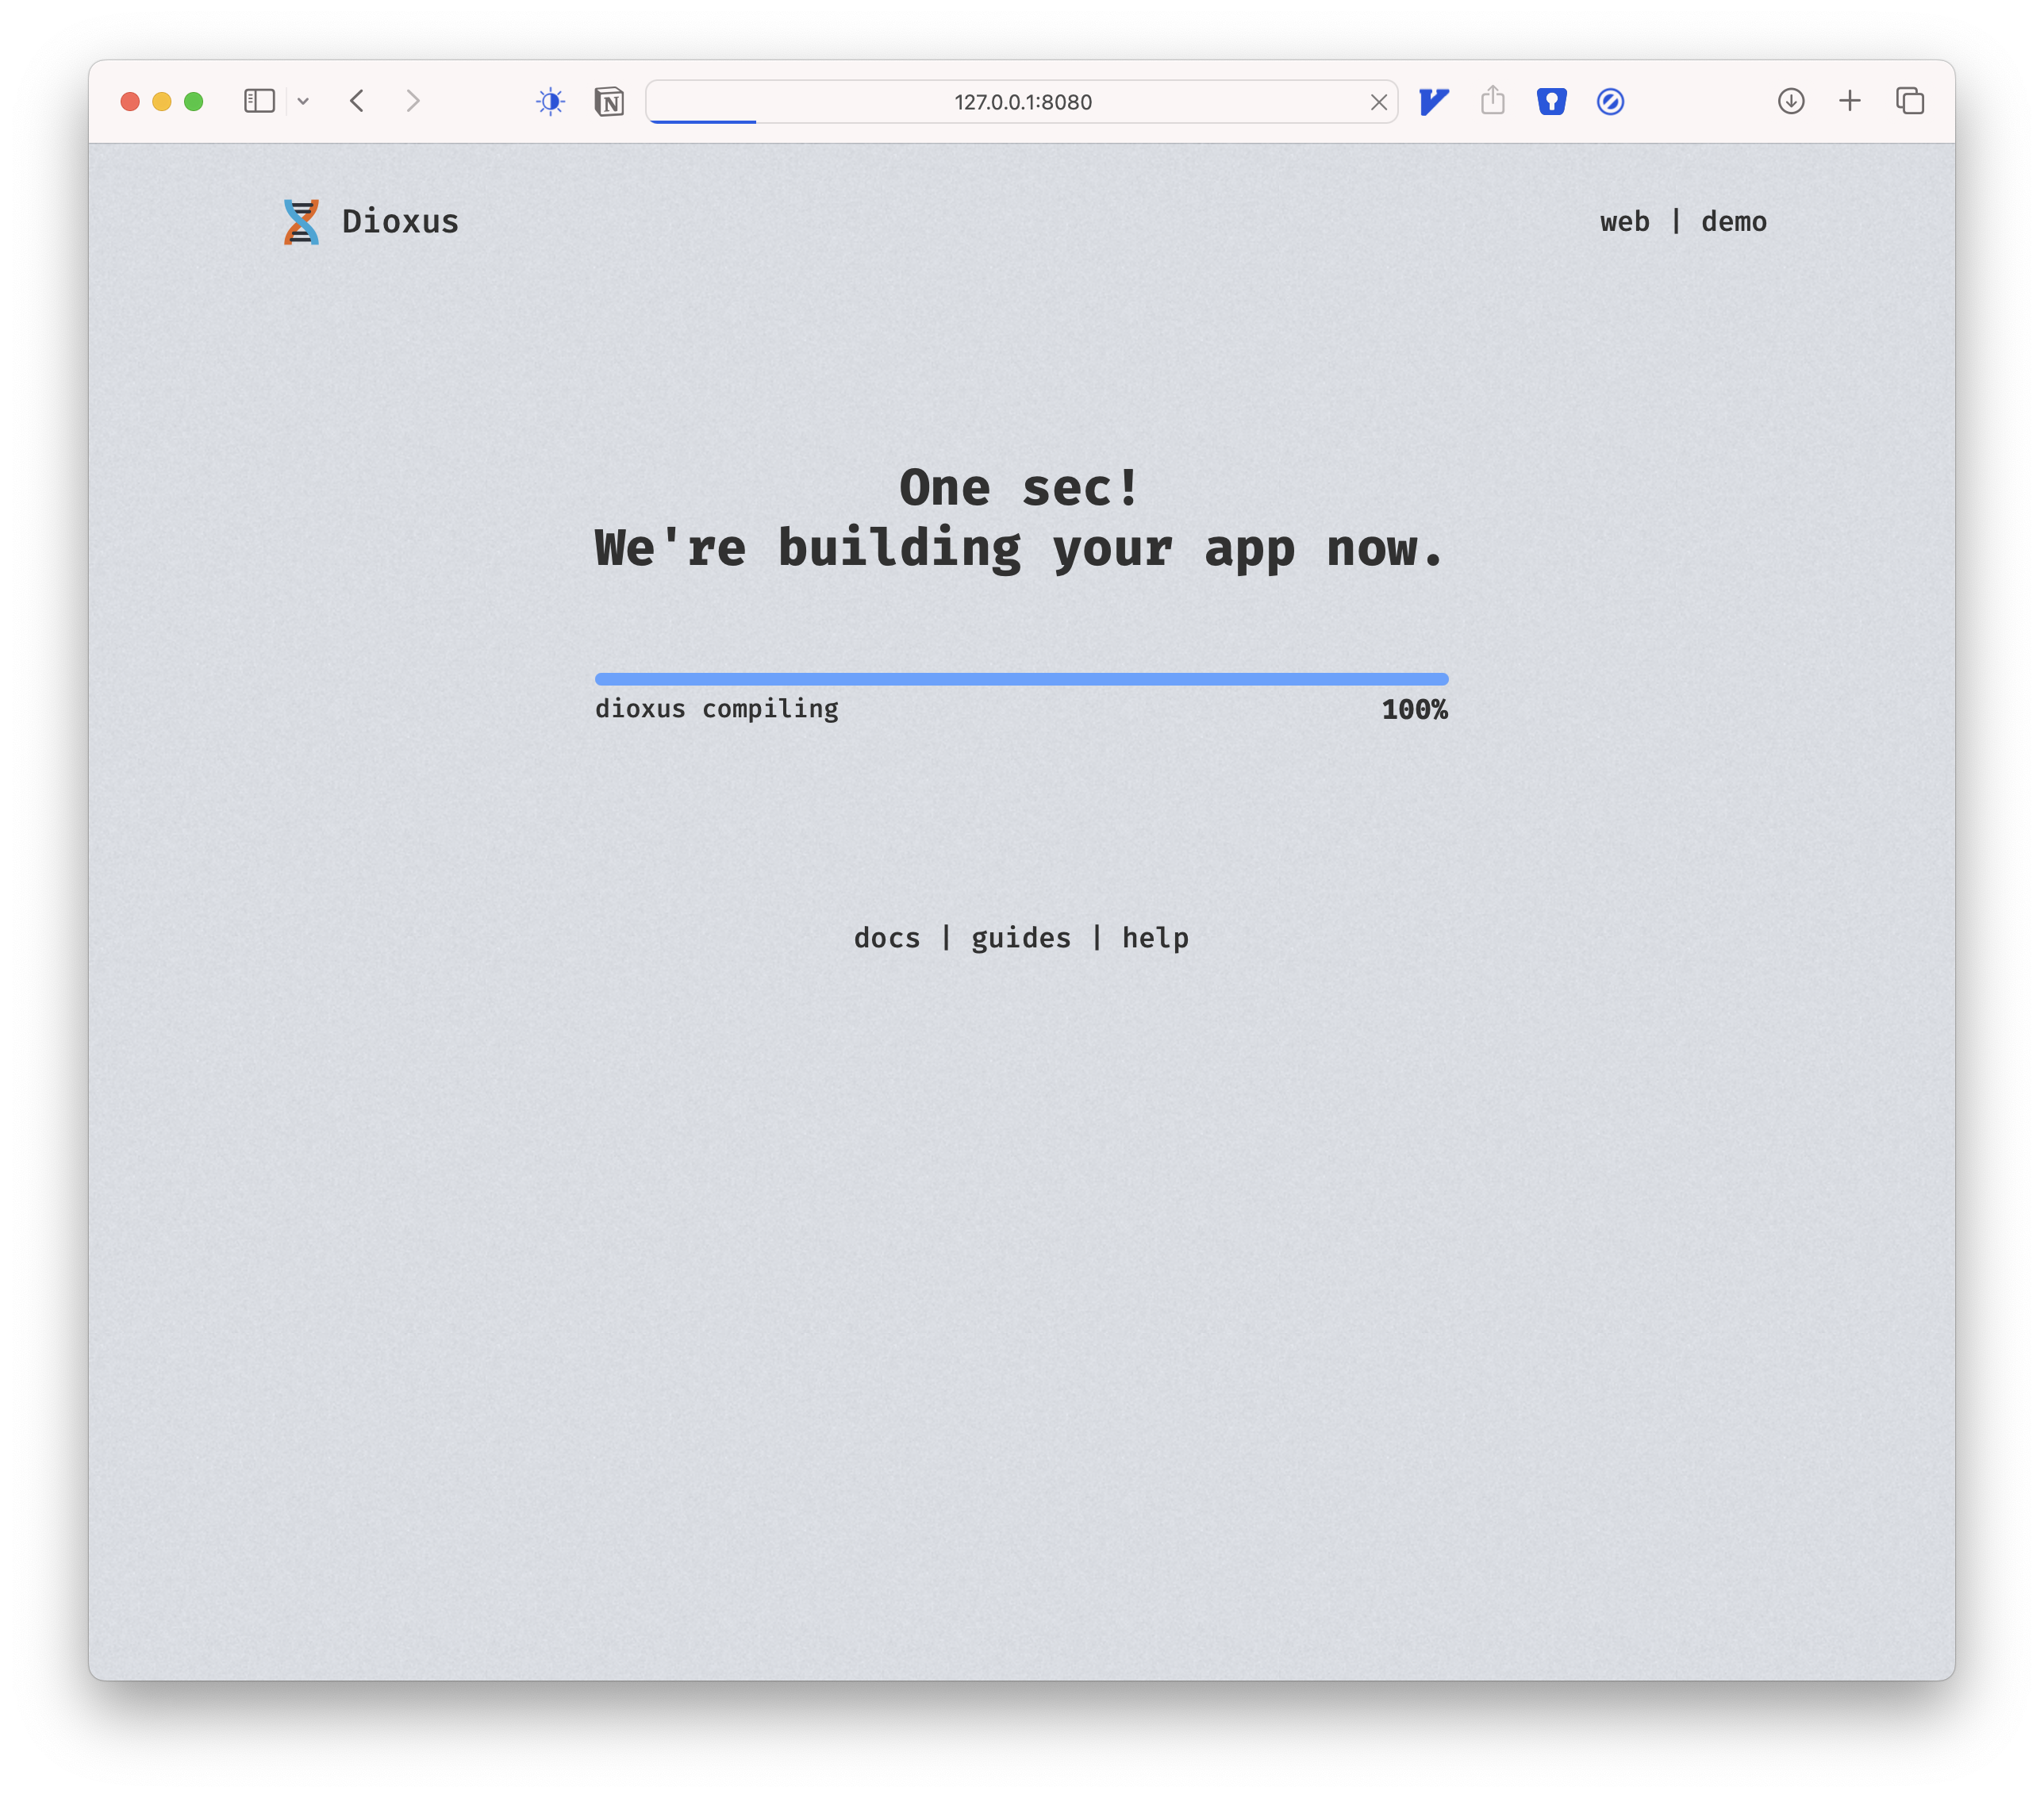Viewport: 2044px width, 1798px height.
Task: Open the web link in the header
Action: tap(1624, 221)
